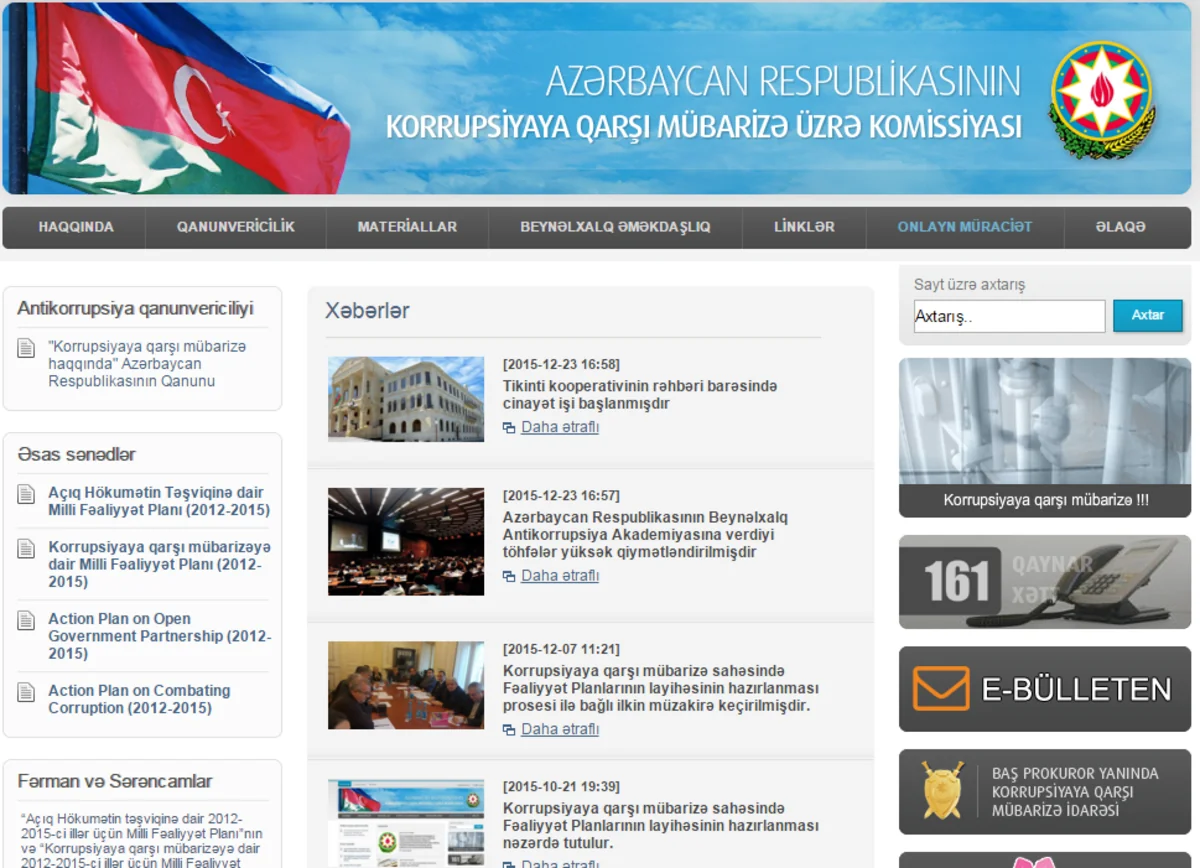This screenshot has height=868, width=1200.
Task: Open "Korrupsiyaya qarşı mübarizə haqqında" Qanunu link
Action: [146, 364]
